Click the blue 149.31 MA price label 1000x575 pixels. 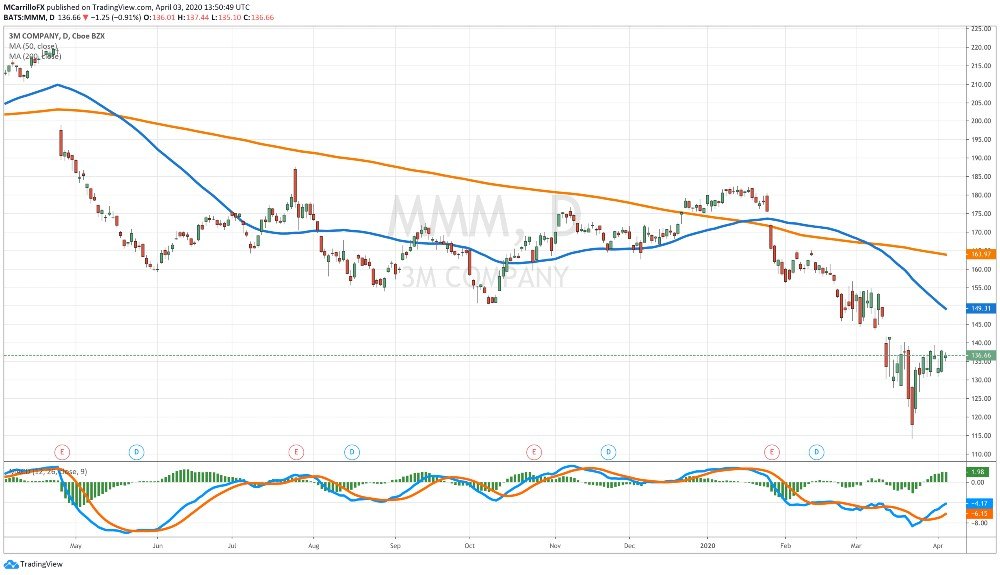(x=981, y=309)
